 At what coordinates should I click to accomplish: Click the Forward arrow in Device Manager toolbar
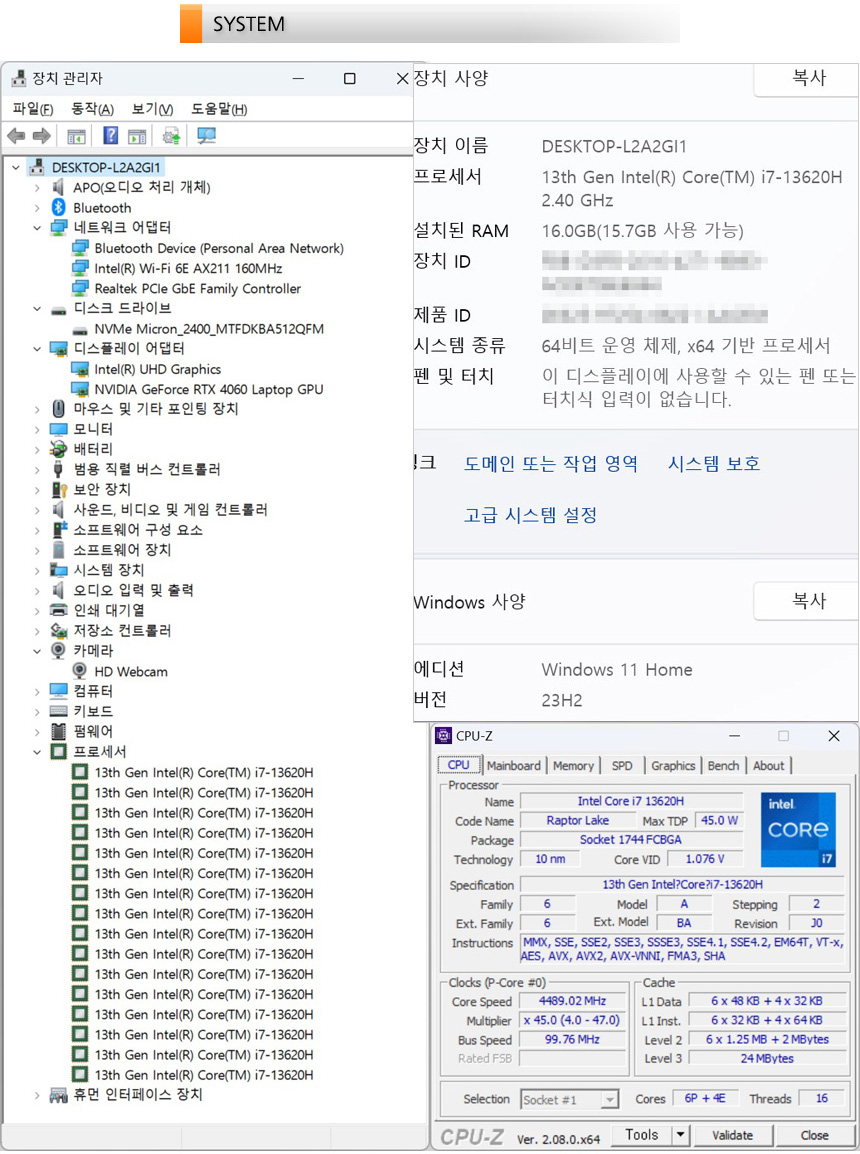[41, 136]
